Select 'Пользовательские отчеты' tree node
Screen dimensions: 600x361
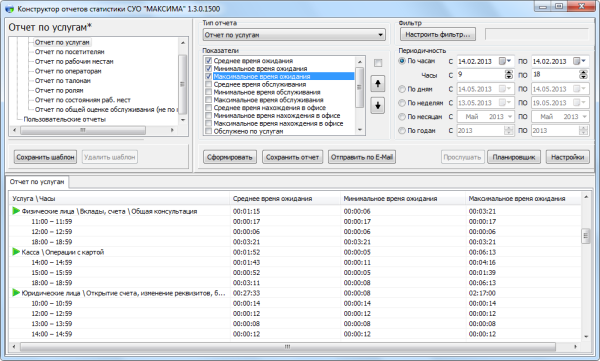coord(65,119)
